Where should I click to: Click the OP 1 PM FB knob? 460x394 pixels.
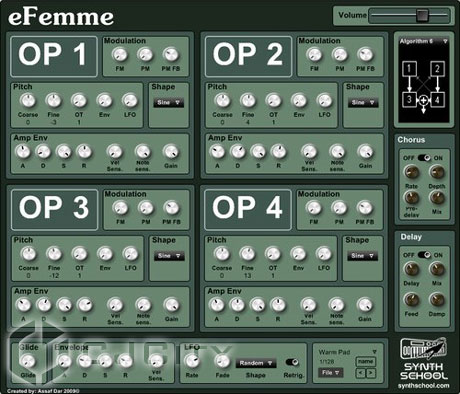171,55
